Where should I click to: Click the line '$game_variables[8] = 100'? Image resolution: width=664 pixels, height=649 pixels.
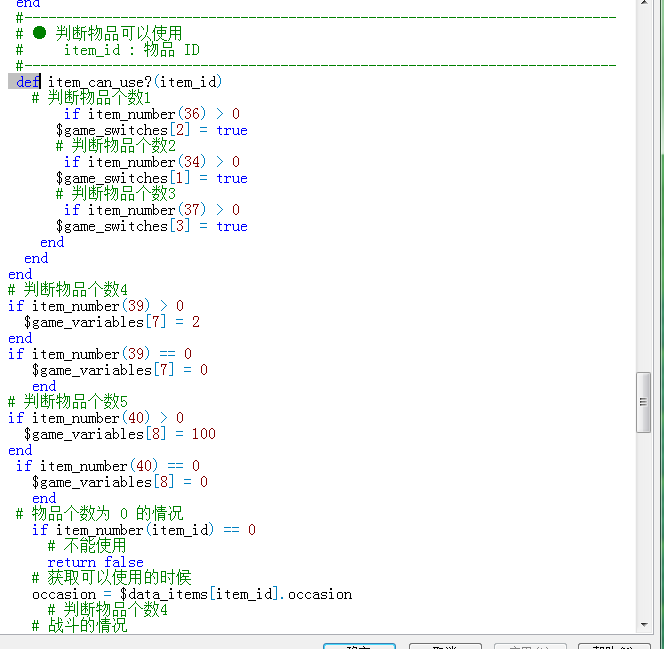(x=120, y=434)
